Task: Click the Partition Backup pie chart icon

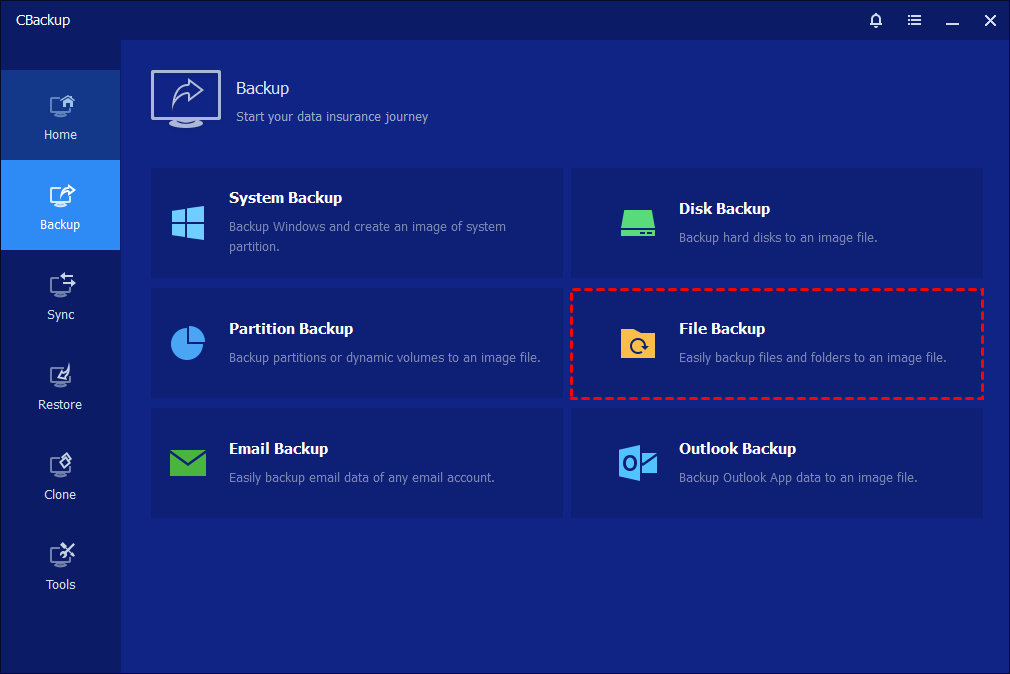Action: pos(188,342)
